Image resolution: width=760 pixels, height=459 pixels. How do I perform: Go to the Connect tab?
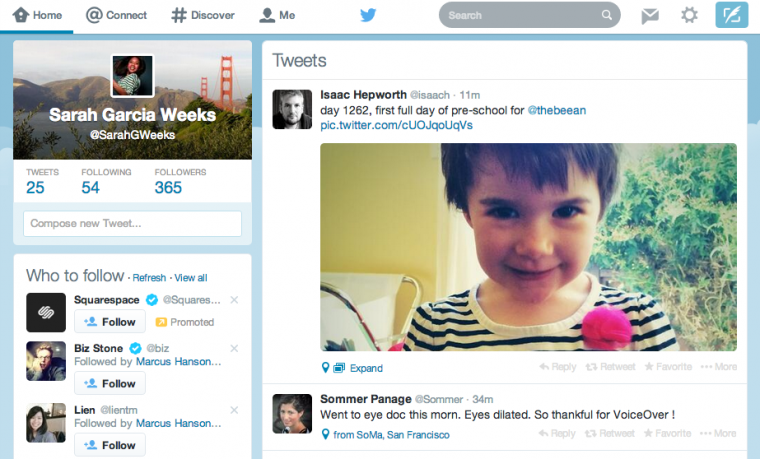[x=116, y=16]
